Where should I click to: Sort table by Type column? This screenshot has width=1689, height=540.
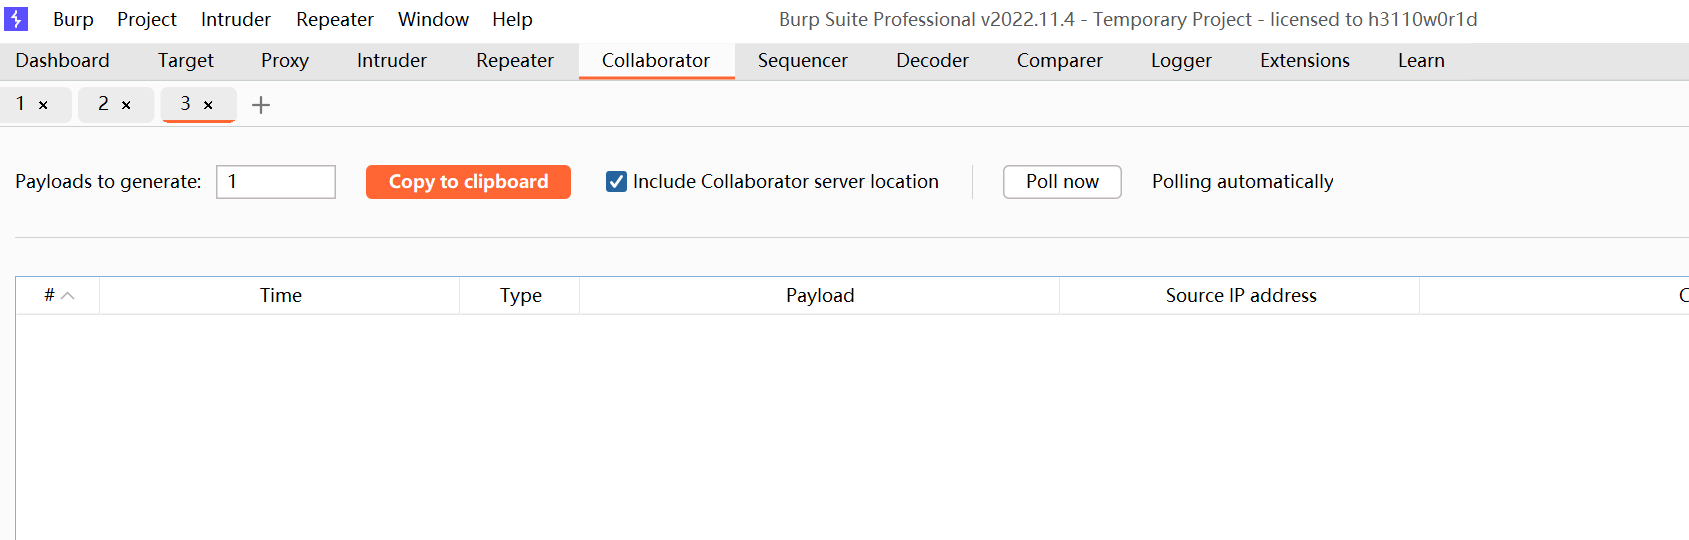[x=520, y=296]
